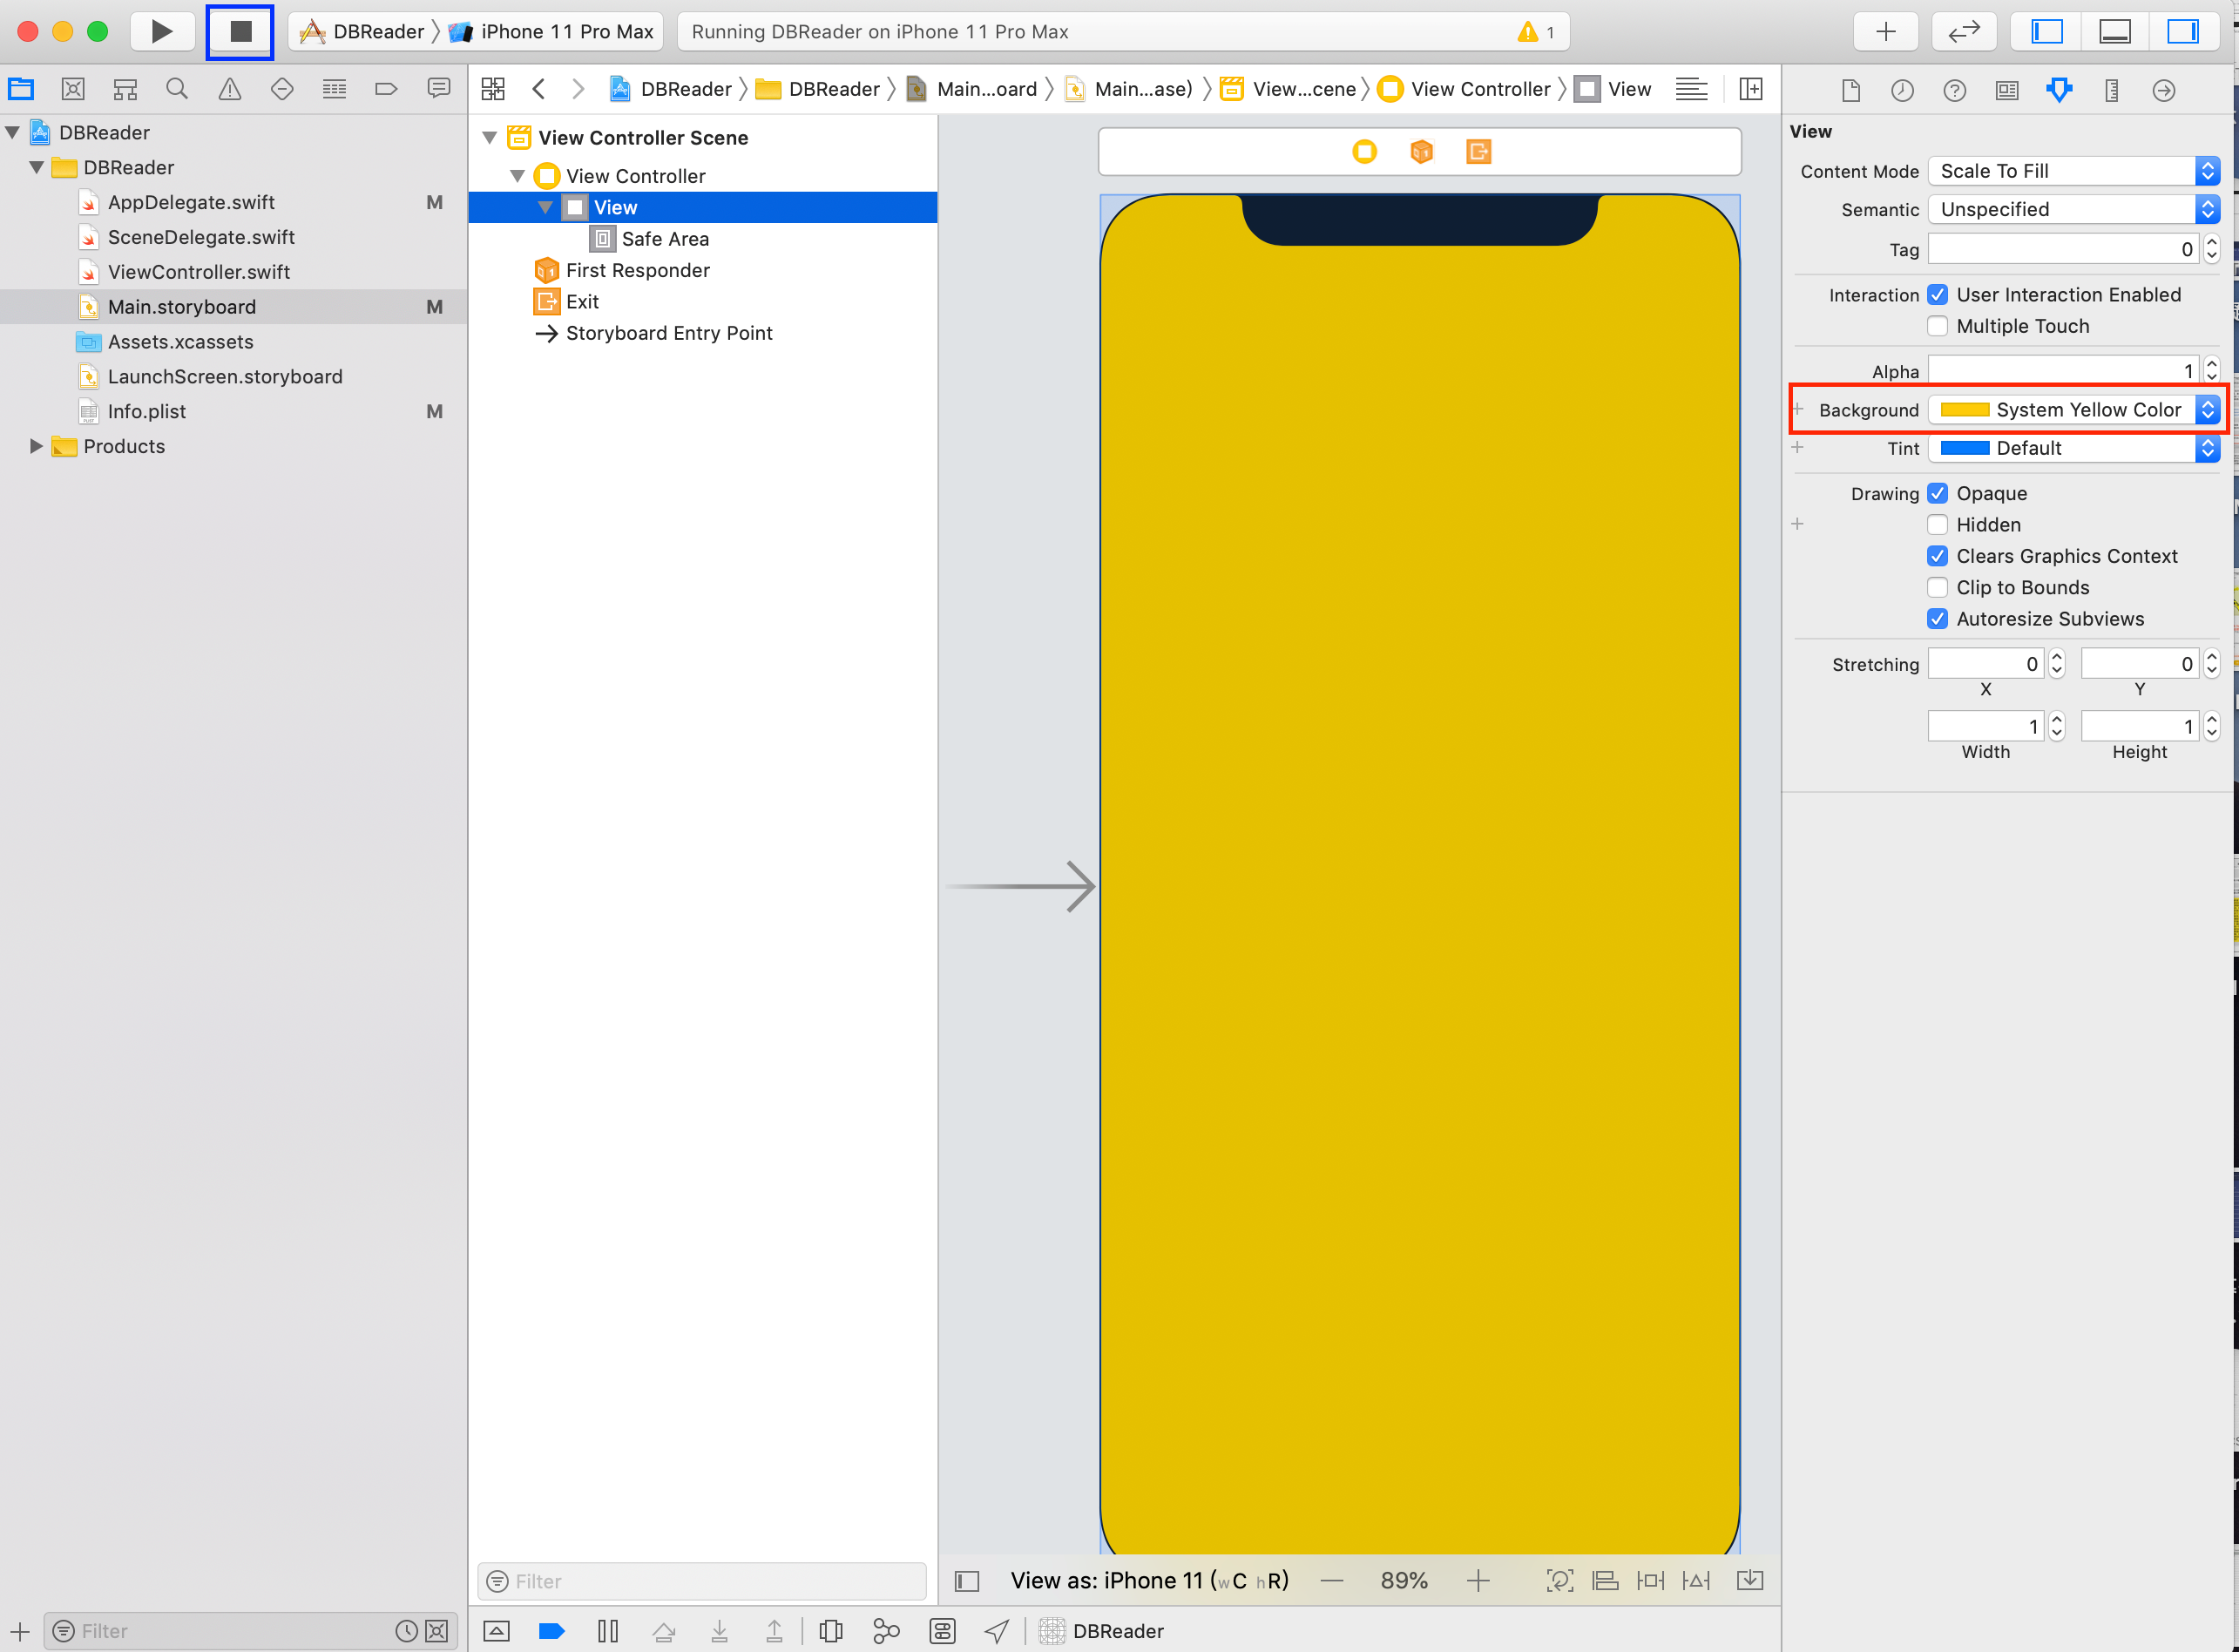Screen dimensions: 2239x1652
Task: Add an editor on the right
Action: (x=1751, y=89)
